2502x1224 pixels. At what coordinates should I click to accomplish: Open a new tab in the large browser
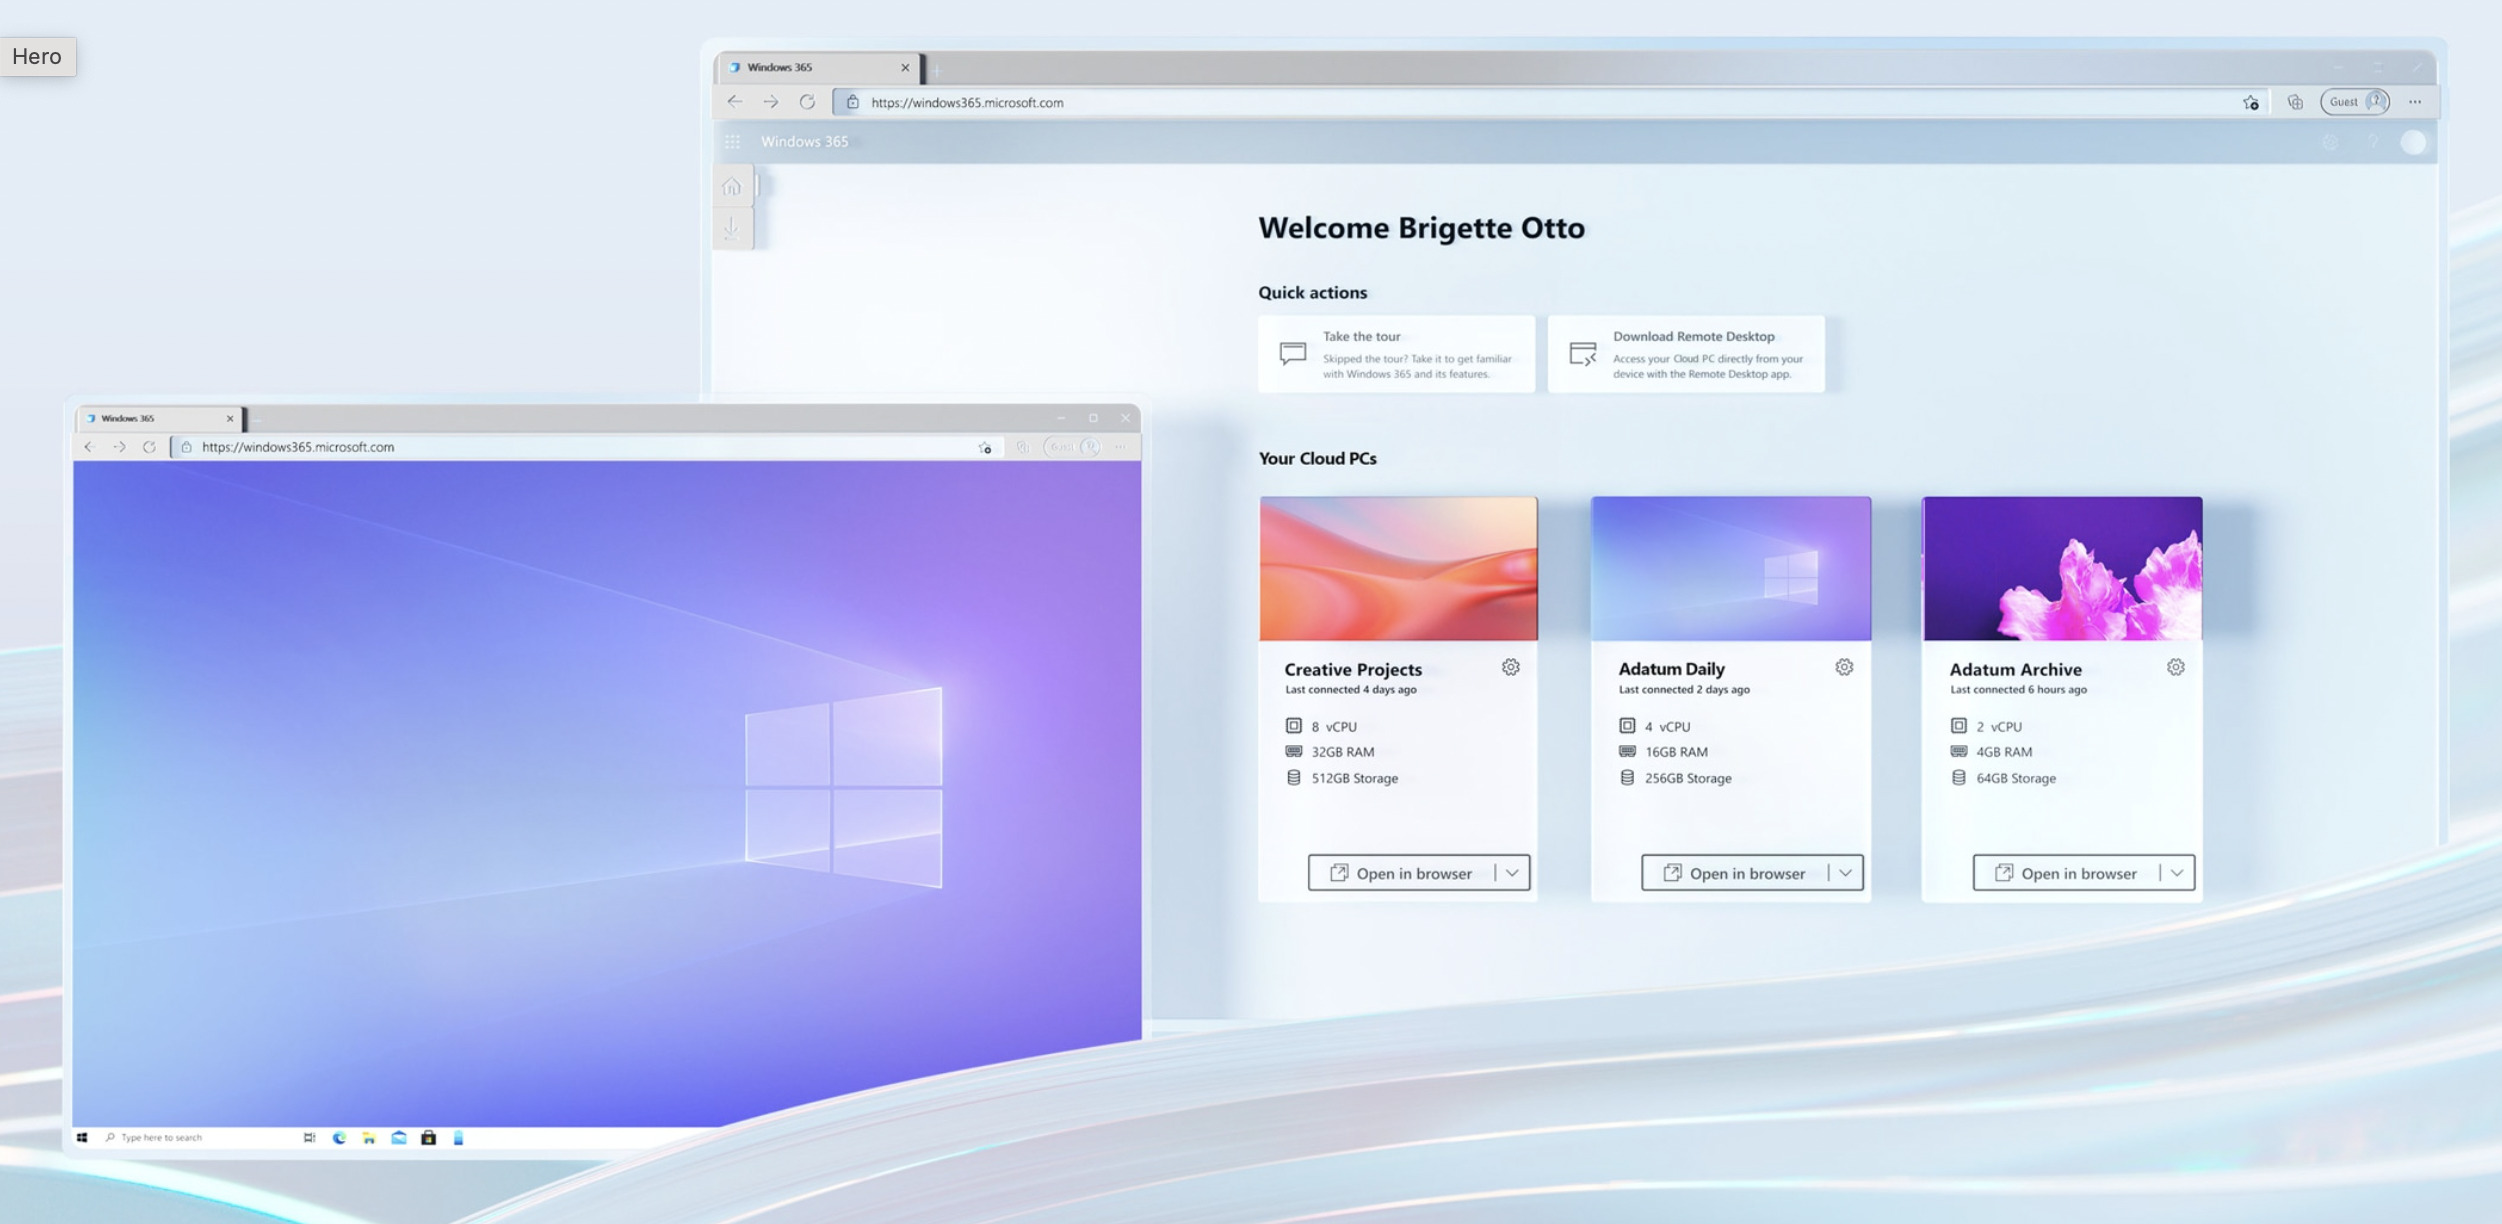(x=938, y=69)
